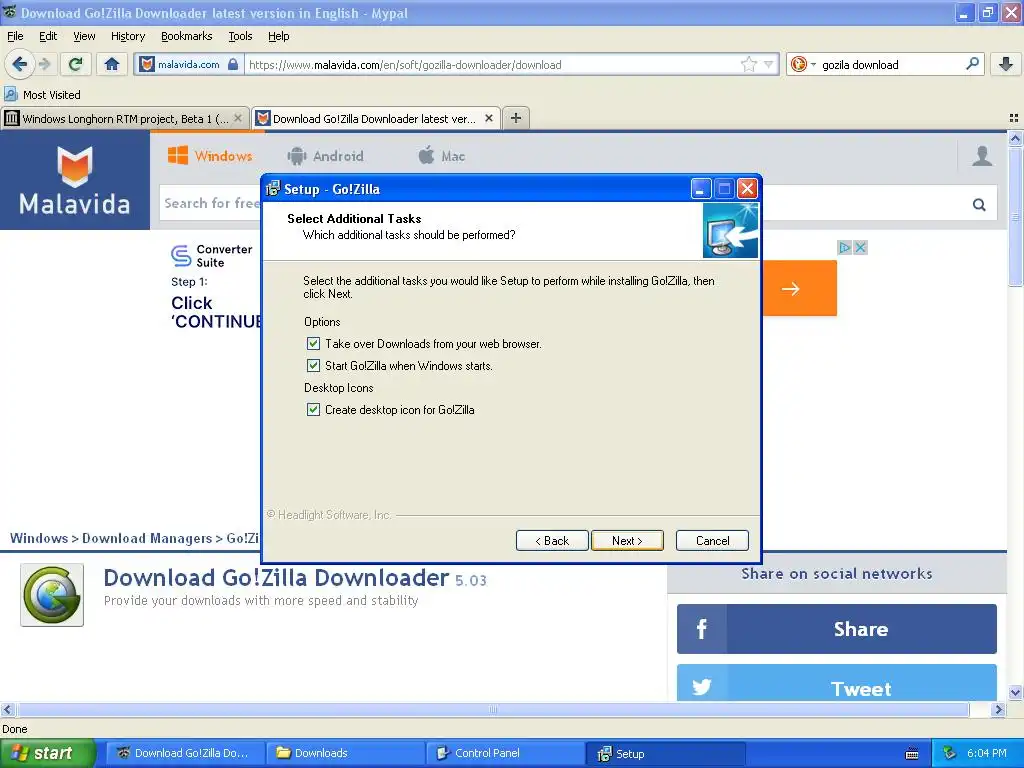The width and height of the screenshot is (1024, 768).
Task: Select the Windows platform tab on Malavida
Action: point(210,156)
